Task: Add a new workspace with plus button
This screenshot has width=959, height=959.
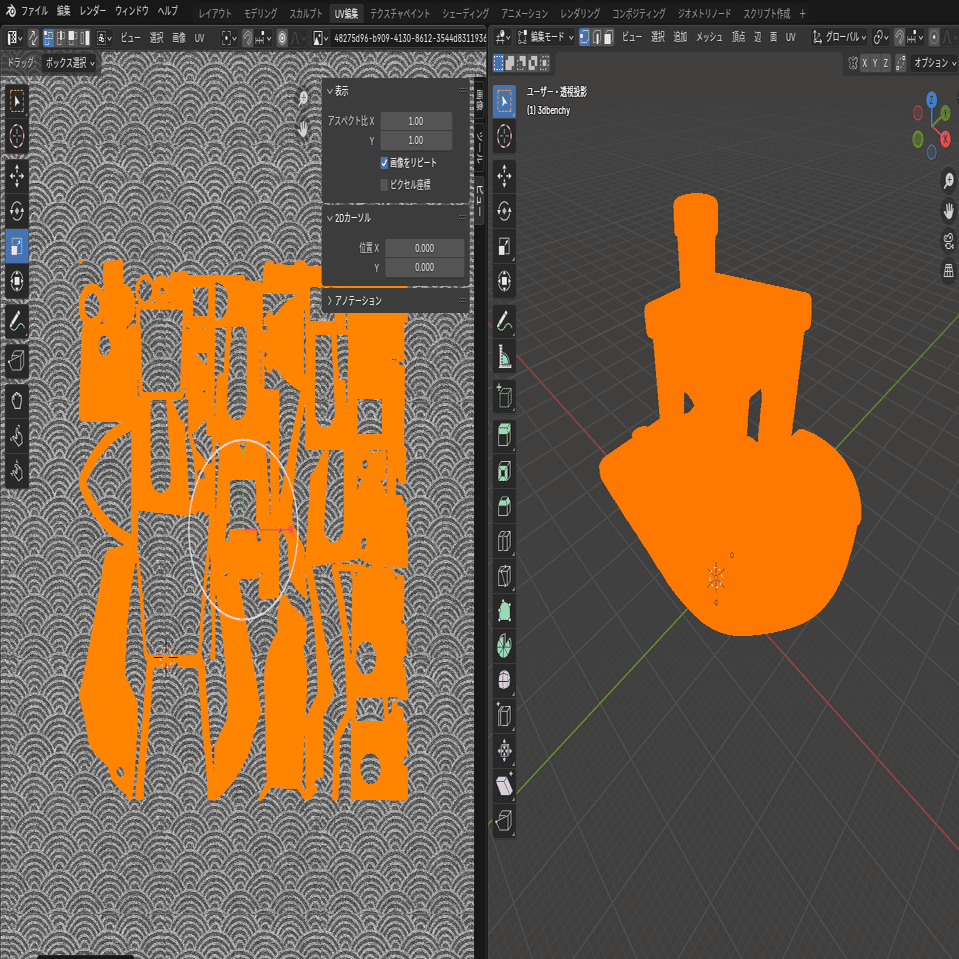Action: pyautogui.click(x=802, y=13)
